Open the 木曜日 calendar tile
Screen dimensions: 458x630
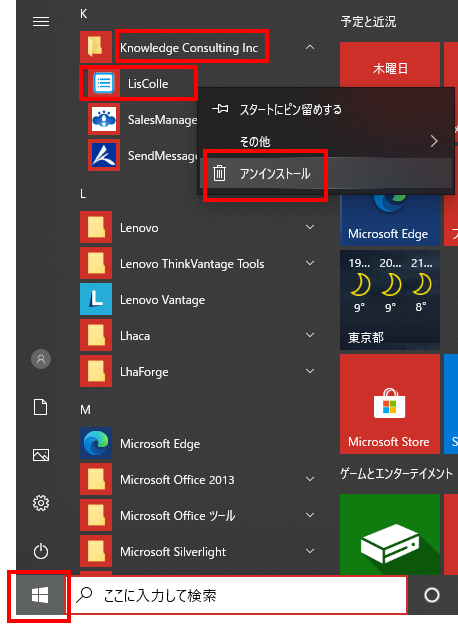coord(390,65)
